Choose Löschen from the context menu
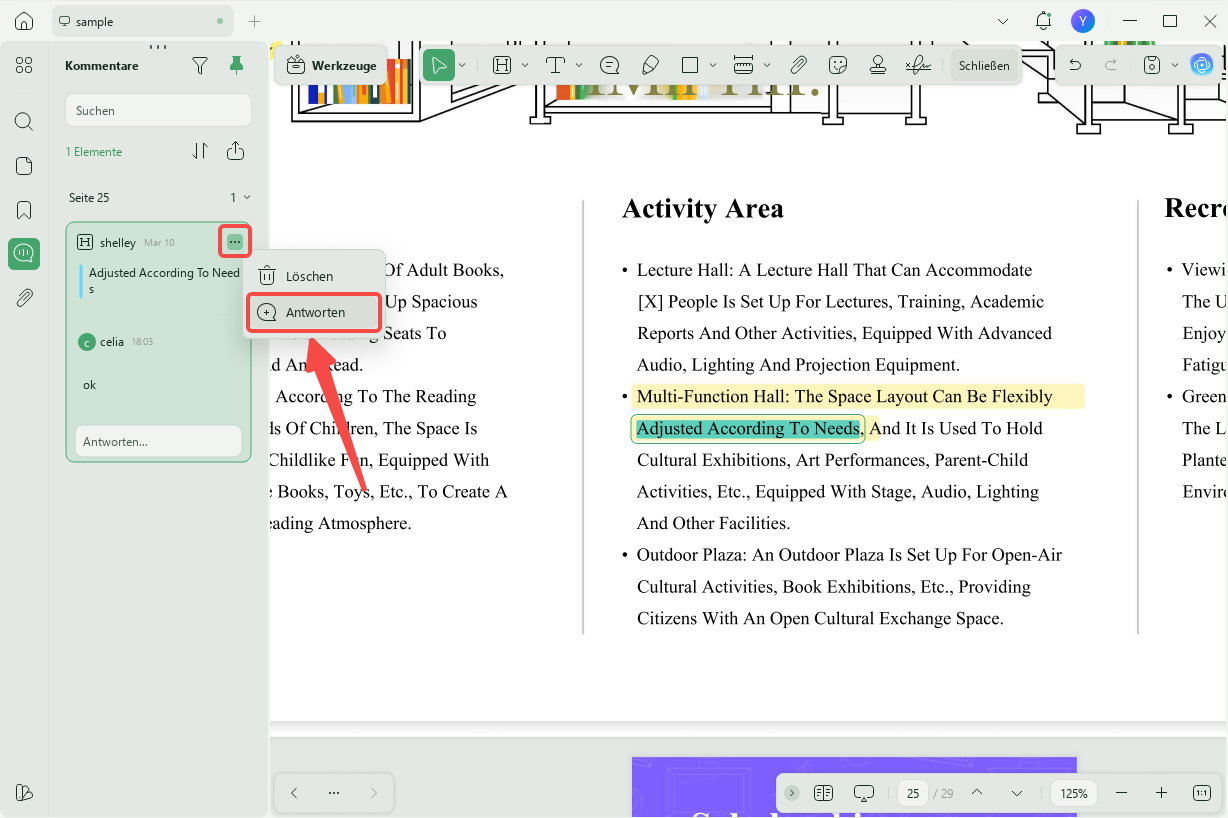Image resolution: width=1228 pixels, height=818 pixels. (309, 276)
